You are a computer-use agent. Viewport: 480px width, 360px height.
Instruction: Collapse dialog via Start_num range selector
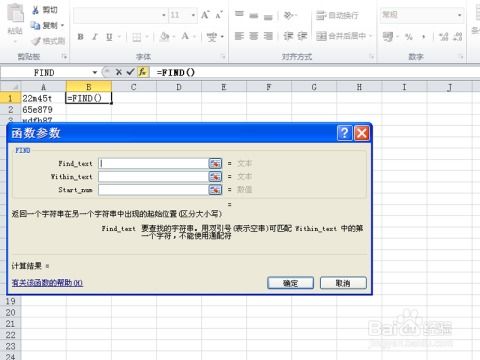(x=215, y=190)
